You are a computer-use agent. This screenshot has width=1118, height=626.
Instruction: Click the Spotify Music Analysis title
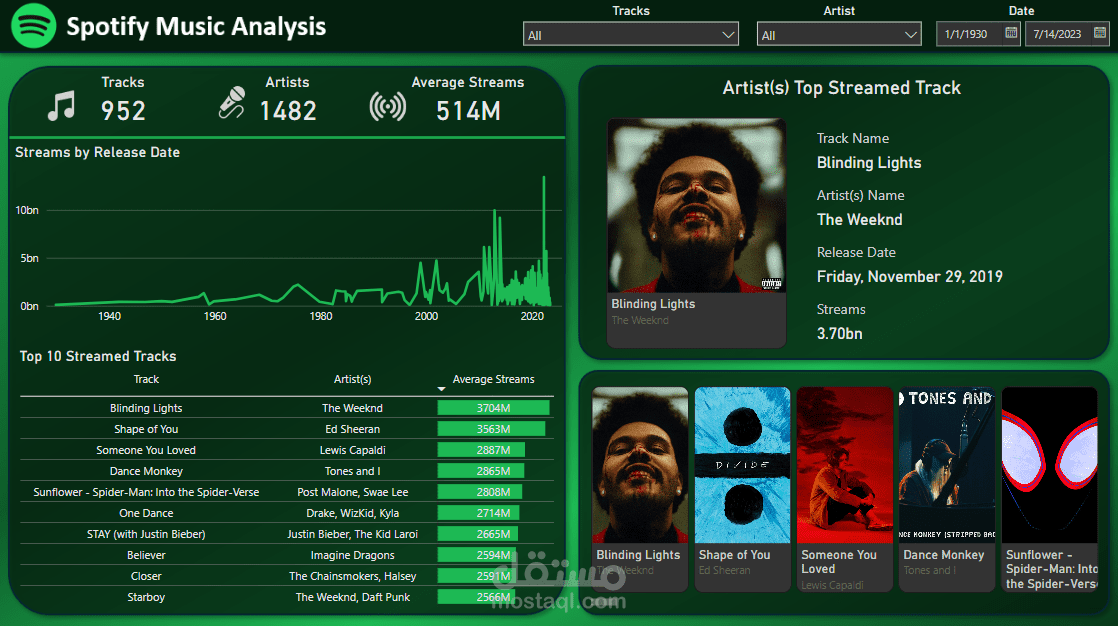(x=196, y=26)
